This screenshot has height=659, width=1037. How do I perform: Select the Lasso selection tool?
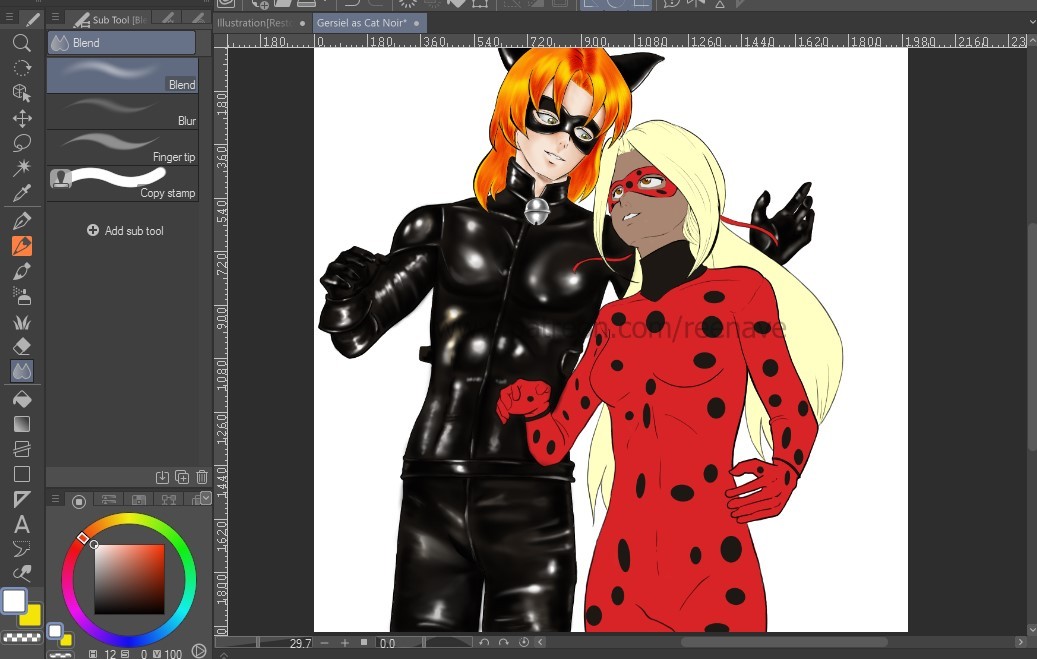pyautogui.click(x=22, y=143)
